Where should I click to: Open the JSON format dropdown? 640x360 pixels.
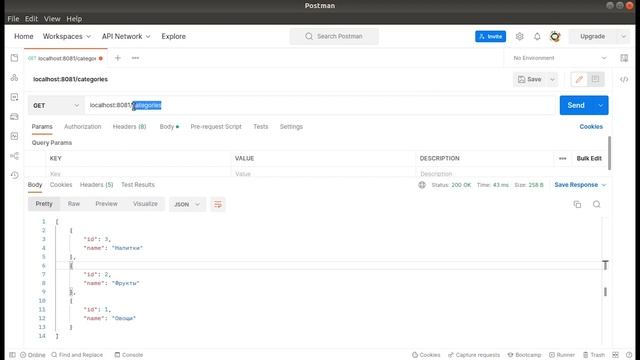pyautogui.click(x=187, y=204)
